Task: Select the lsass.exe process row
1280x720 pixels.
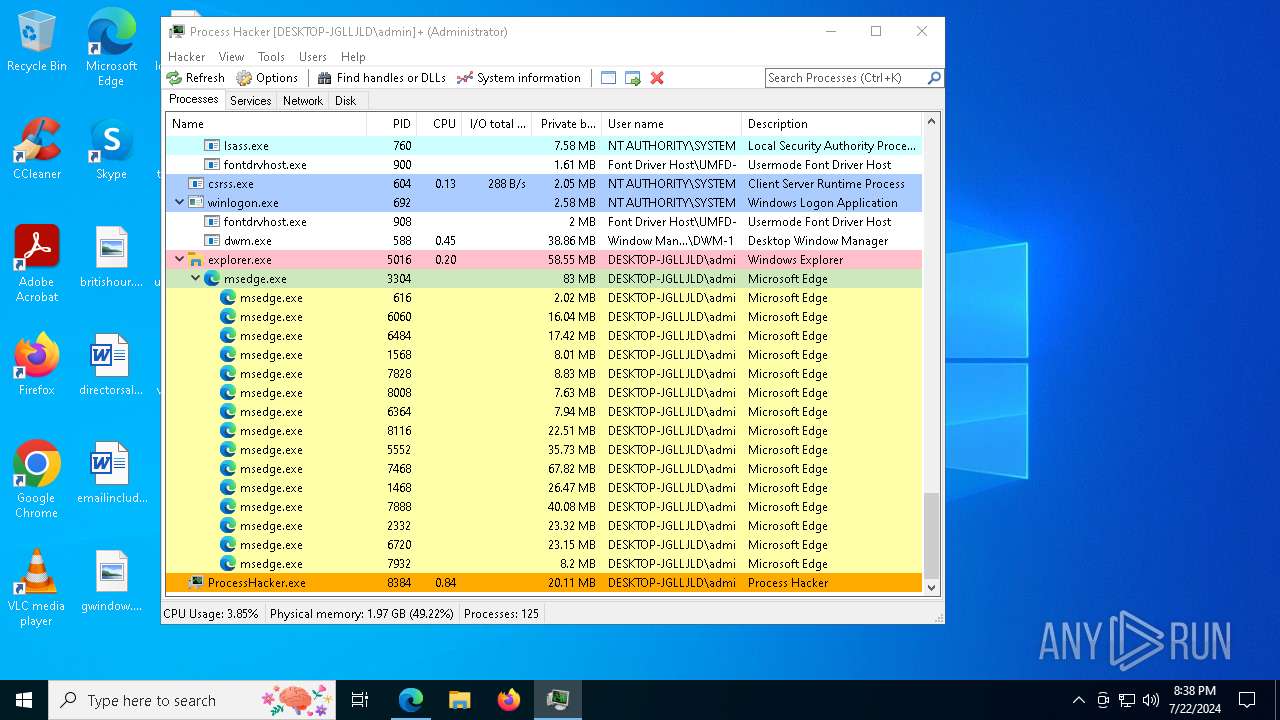Action: (x=543, y=146)
